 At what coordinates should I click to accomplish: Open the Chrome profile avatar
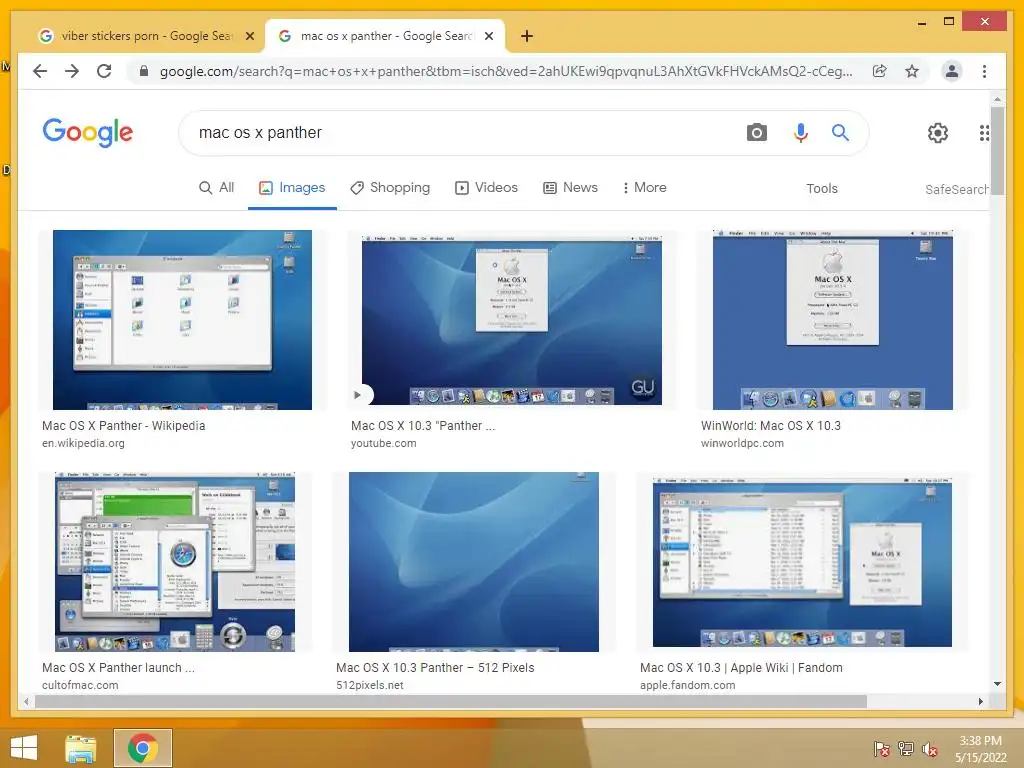pyautogui.click(x=952, y=71)
